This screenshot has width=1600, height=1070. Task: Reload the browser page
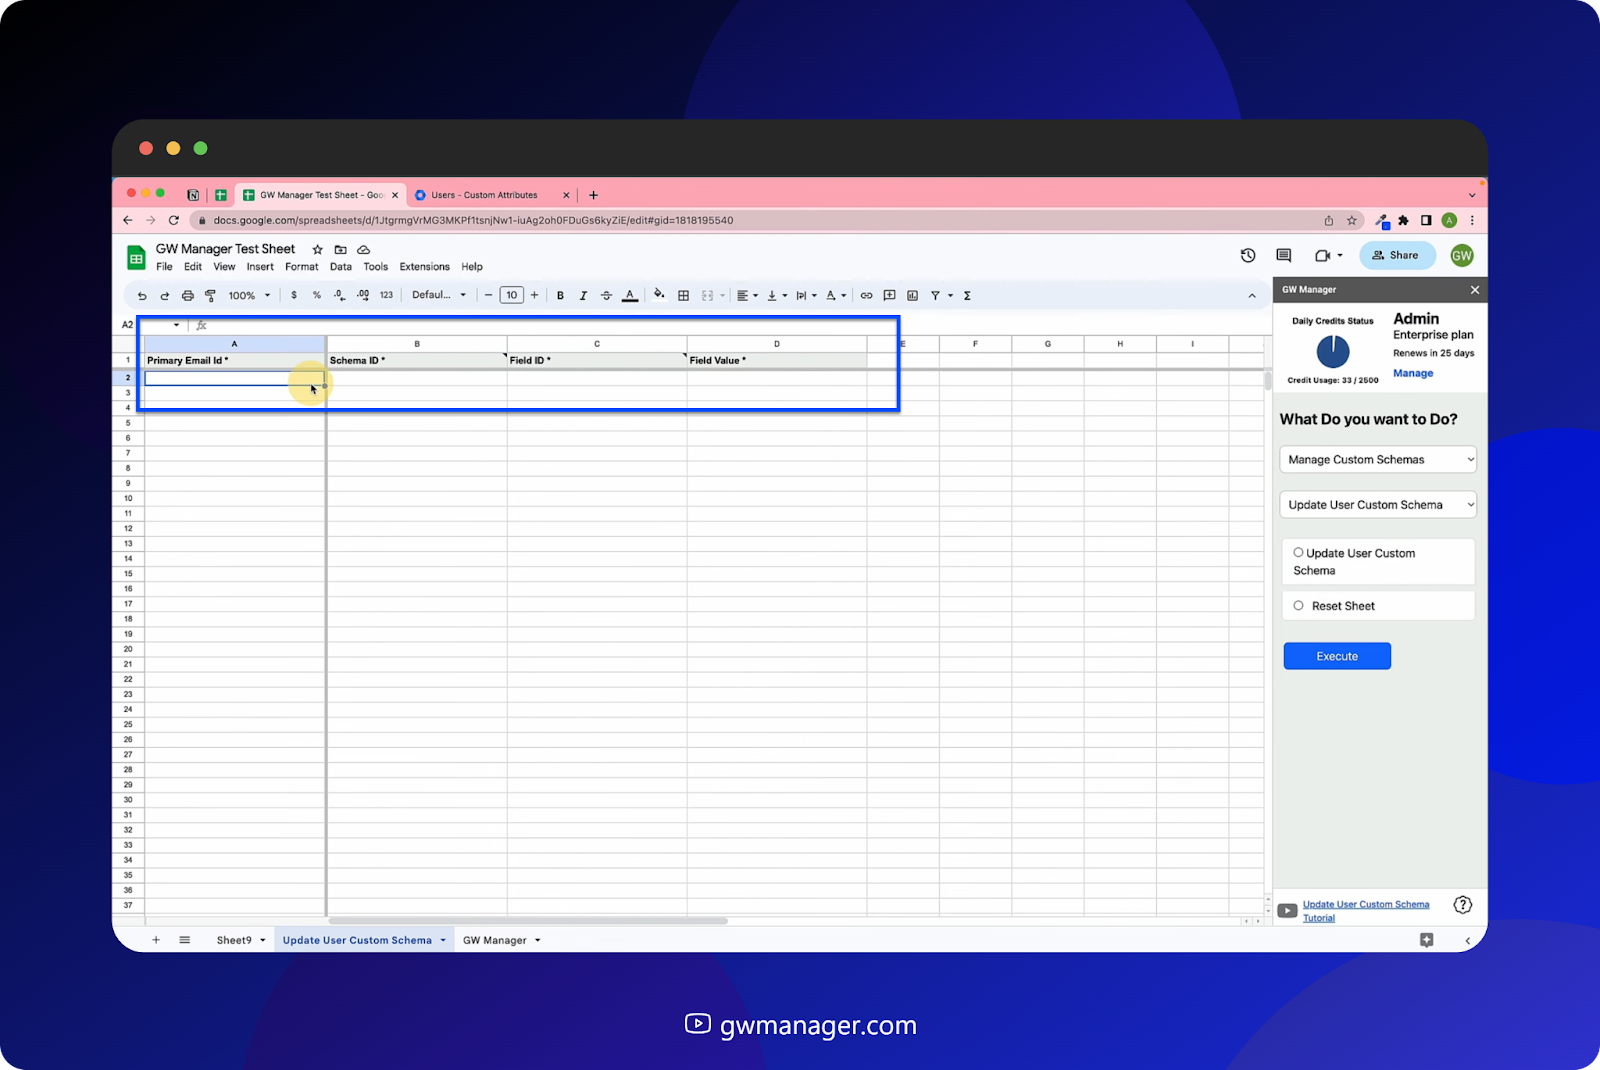173,220
